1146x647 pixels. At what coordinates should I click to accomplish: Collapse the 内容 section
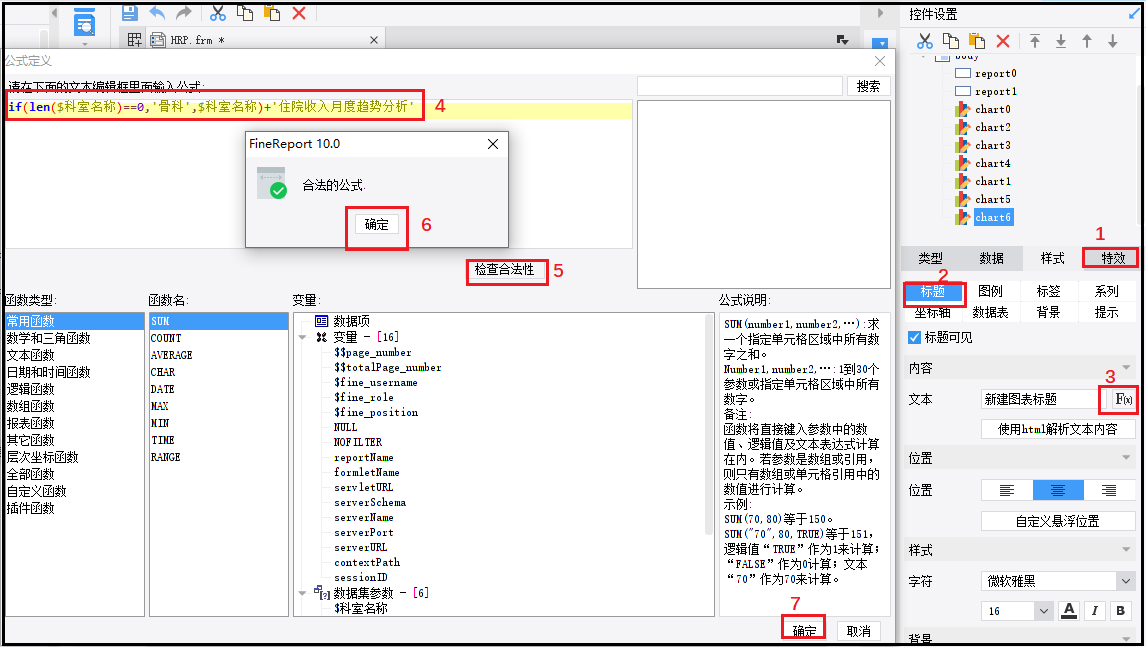click(x=1126, y=368)
